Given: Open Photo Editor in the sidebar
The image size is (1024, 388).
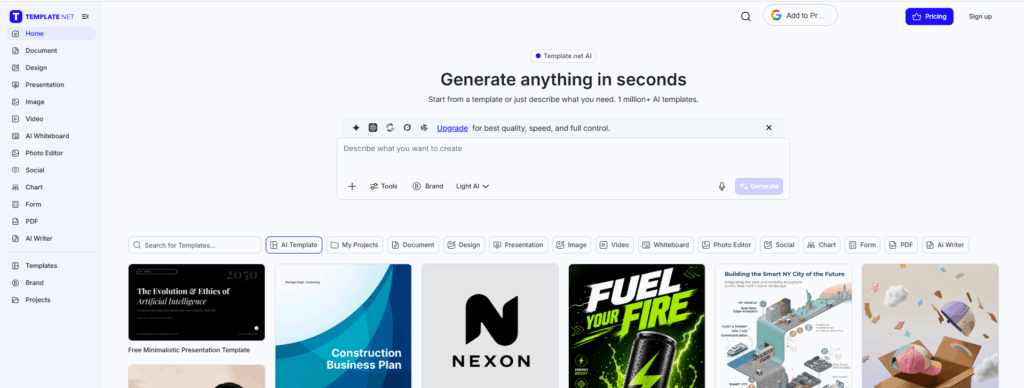Looking at the screenshot, I should (x=51, y=153).
